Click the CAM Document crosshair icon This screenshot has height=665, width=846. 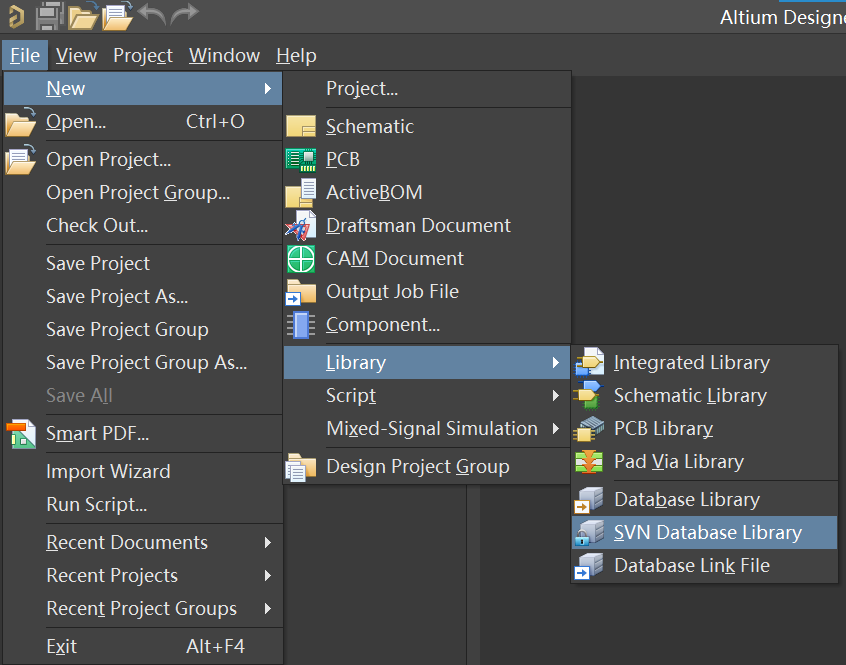[x=301, y=259]
